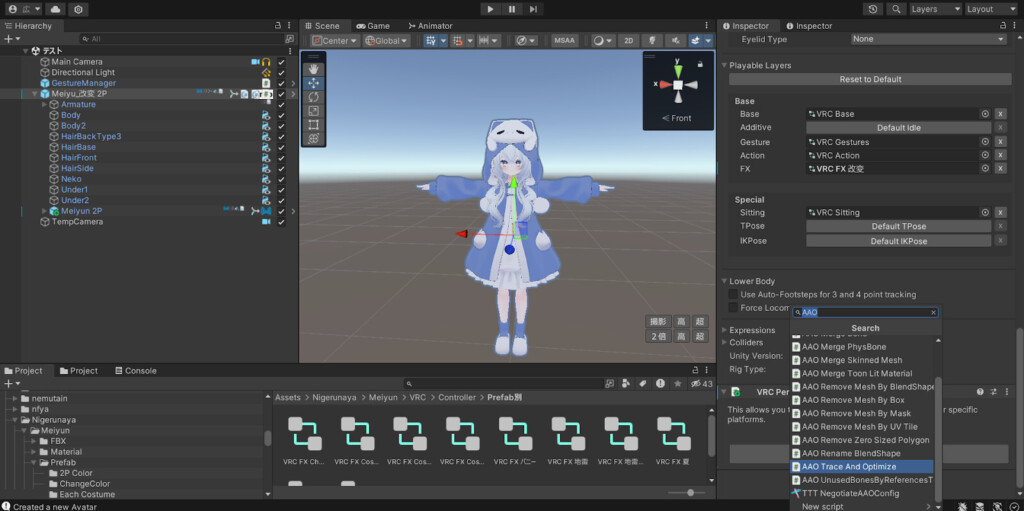1024x511 pixels.
Task: Open object picker for VRC Gestures
Action: (x=985, y=142)
